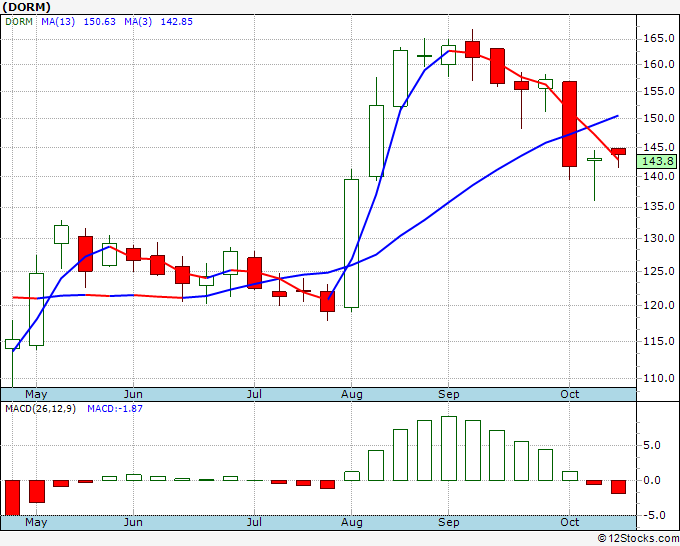This screenshot has height=546, width=680.
Task: Click the 125.0 price axis label
Action: [x=658, y=271]
